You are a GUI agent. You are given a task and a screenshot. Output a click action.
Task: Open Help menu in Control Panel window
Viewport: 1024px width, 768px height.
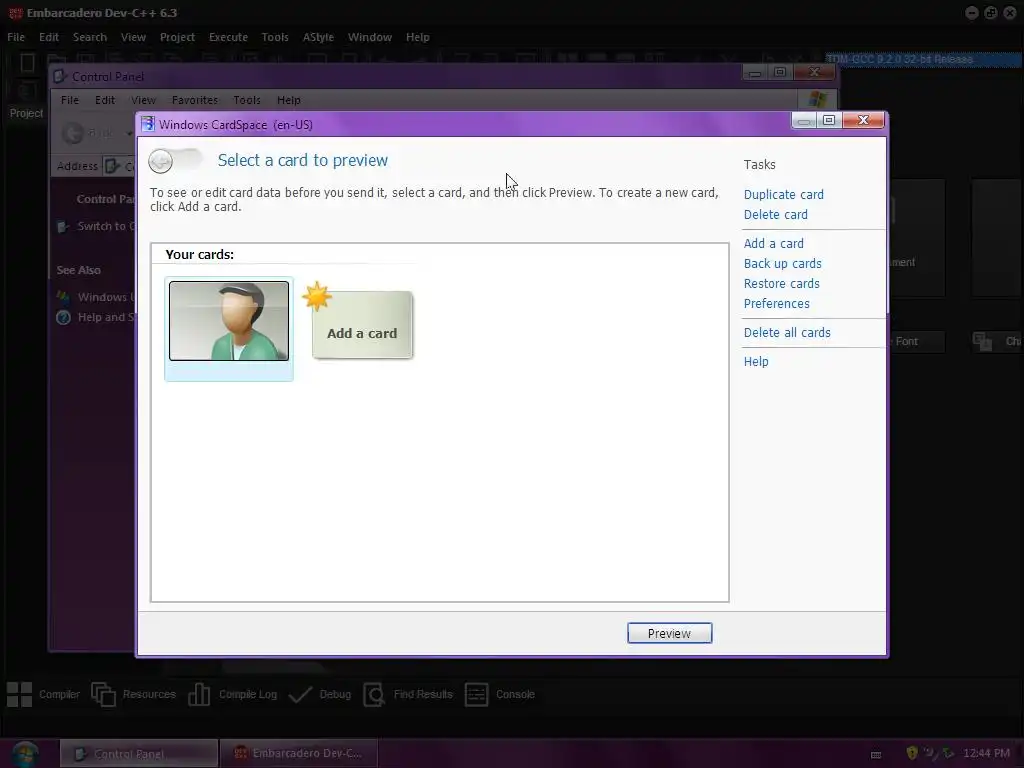pyautogui.click(x=289, y=100)
